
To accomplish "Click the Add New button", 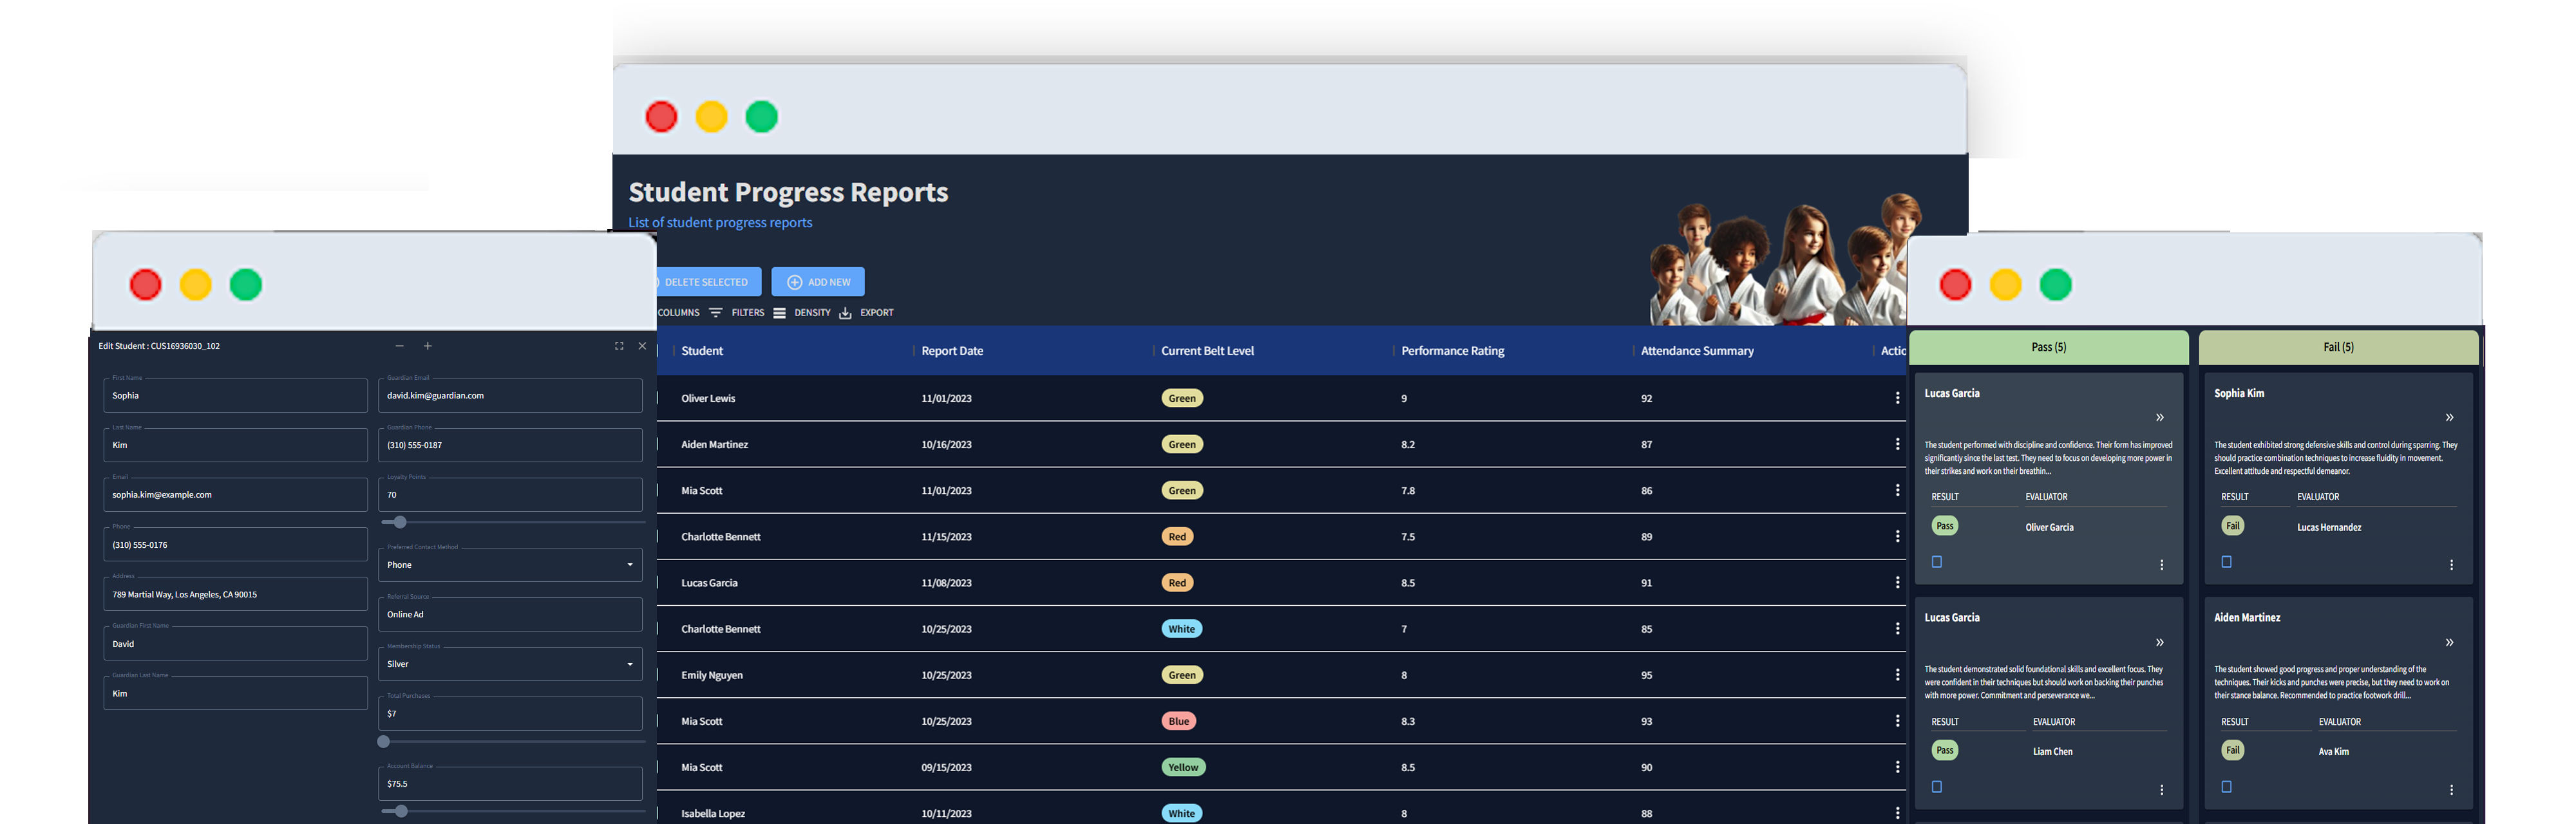I will (x=817, y=281).
